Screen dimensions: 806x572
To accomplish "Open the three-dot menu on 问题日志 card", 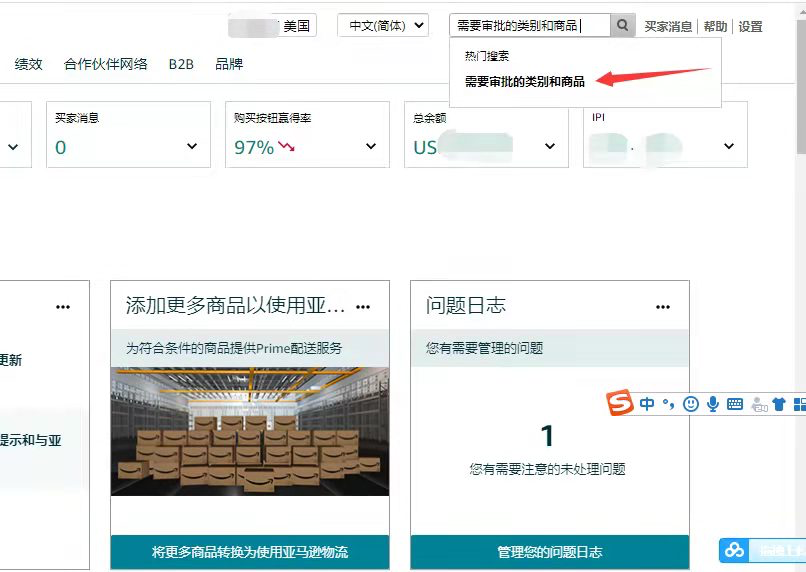I will tap(663, 307).
